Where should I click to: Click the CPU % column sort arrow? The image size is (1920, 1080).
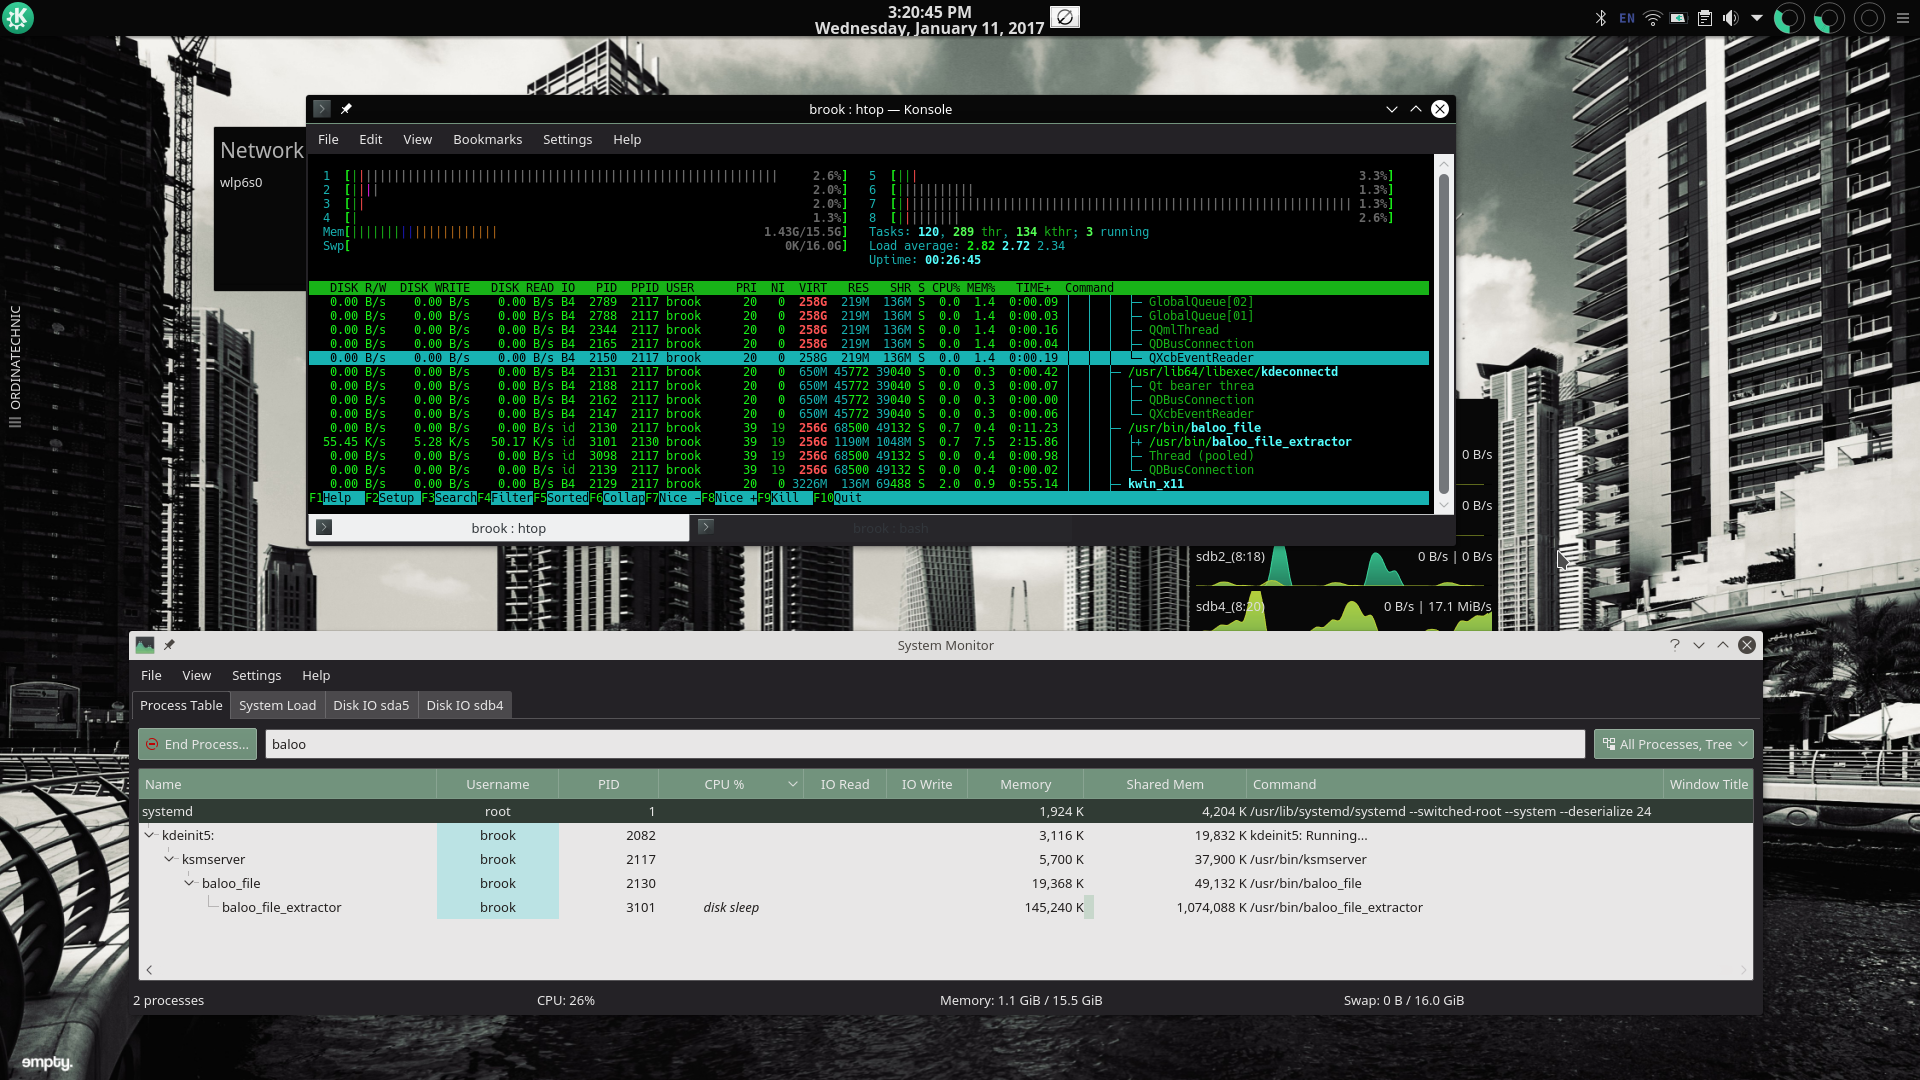point(793,785)
